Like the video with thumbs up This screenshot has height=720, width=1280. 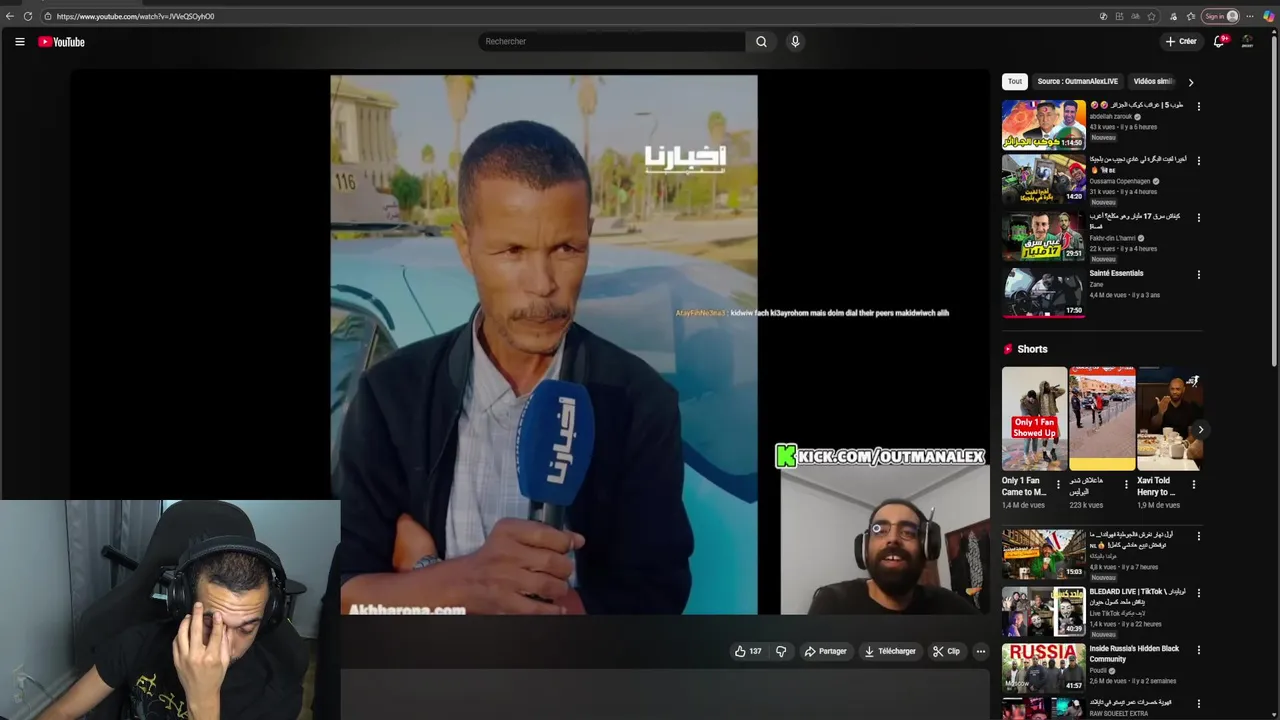[748, 651]
